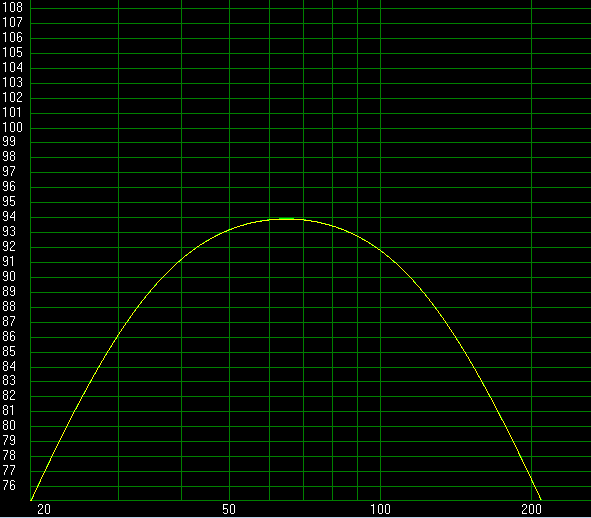Click the y-axis label 95

tap(9, 201)
